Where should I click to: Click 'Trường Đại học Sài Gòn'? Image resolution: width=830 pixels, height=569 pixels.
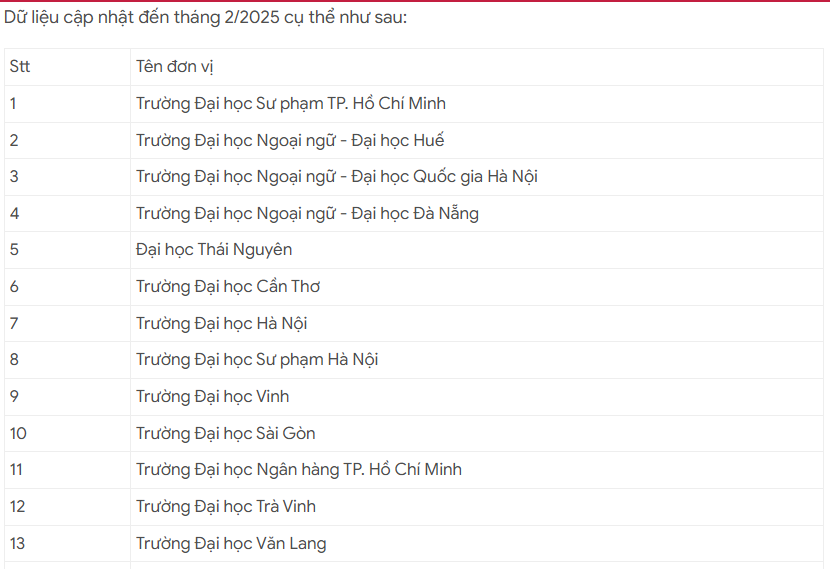(226, 433)
